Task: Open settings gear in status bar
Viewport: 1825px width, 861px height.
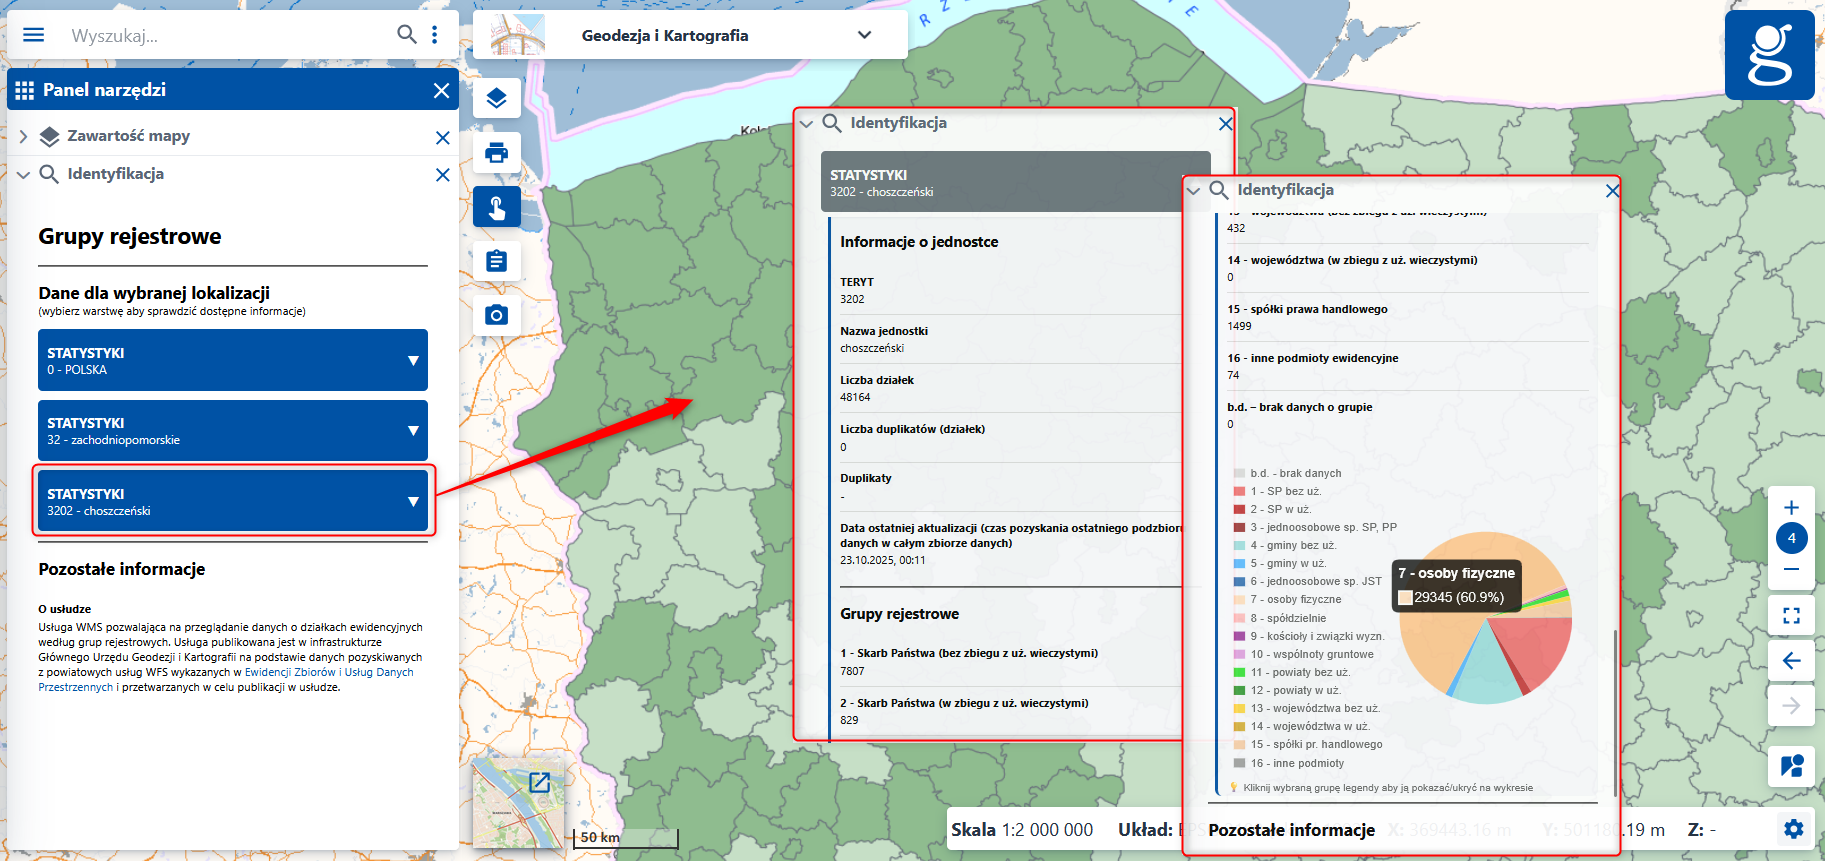Action: [1793, 829]
